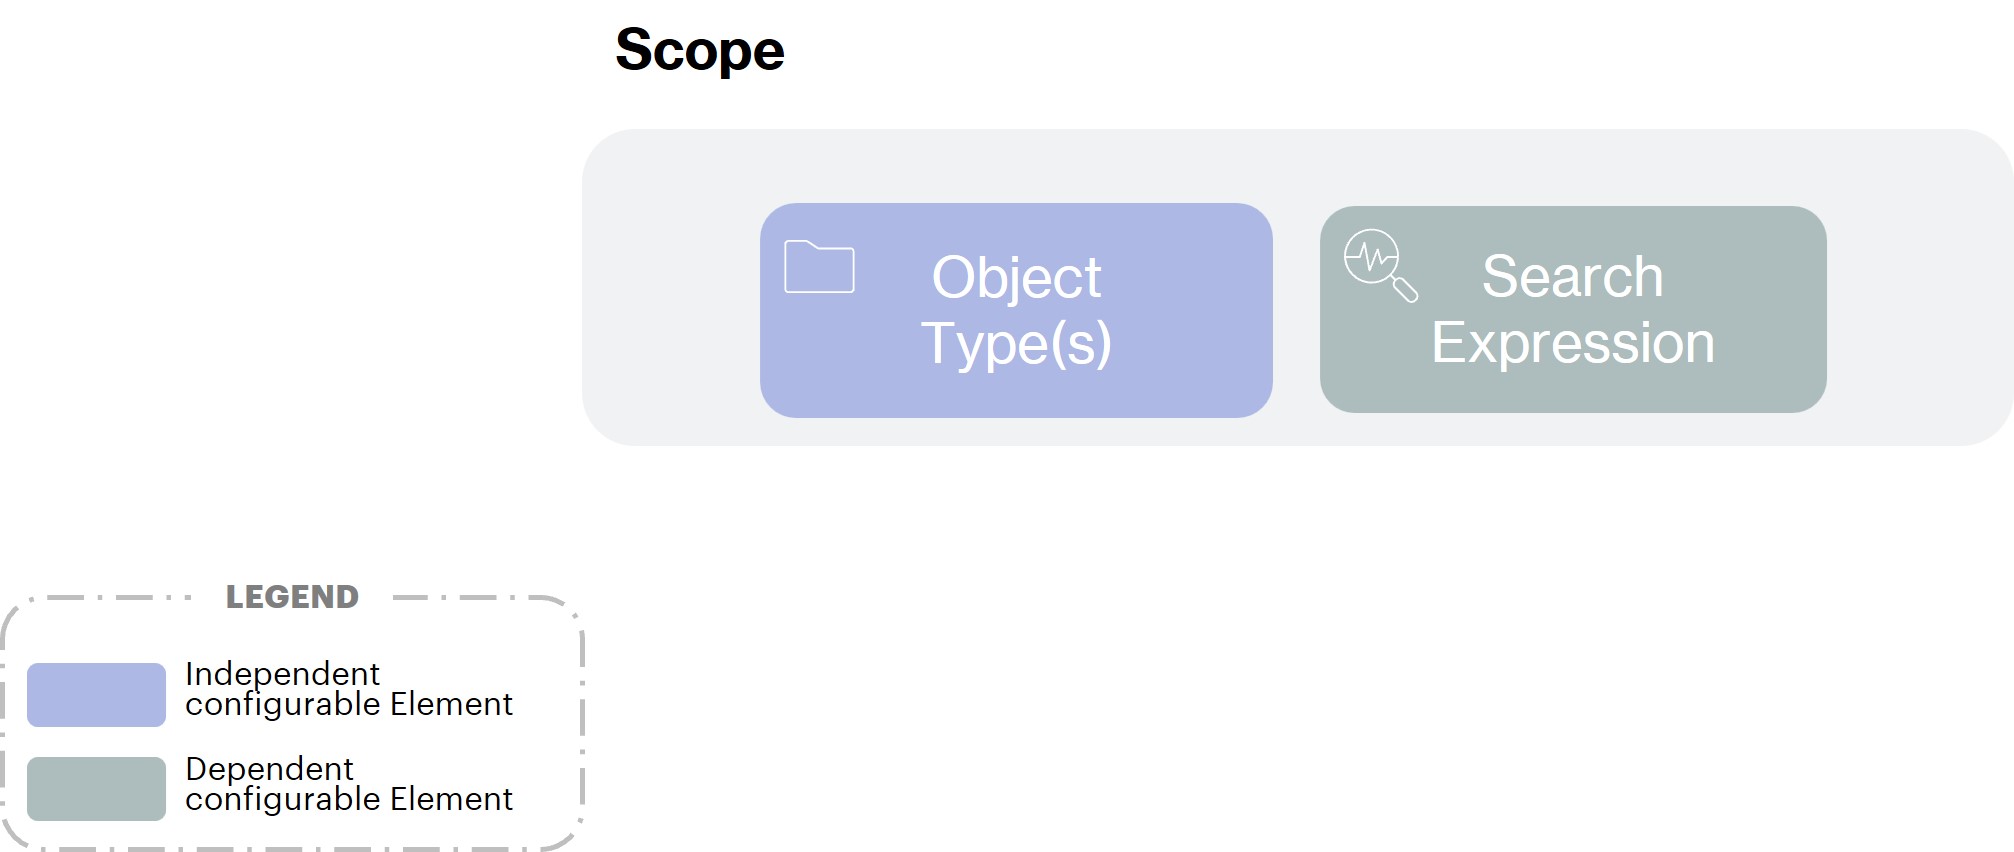
Task: Click the word "Expression" in the gray-green box
Action: pos(1572,343)
